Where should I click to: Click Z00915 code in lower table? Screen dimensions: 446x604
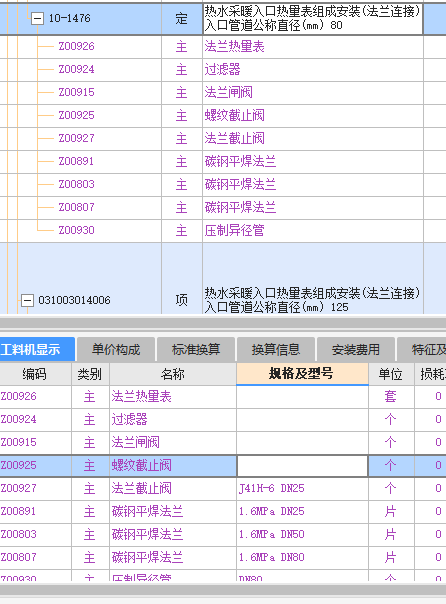point(18,442)
